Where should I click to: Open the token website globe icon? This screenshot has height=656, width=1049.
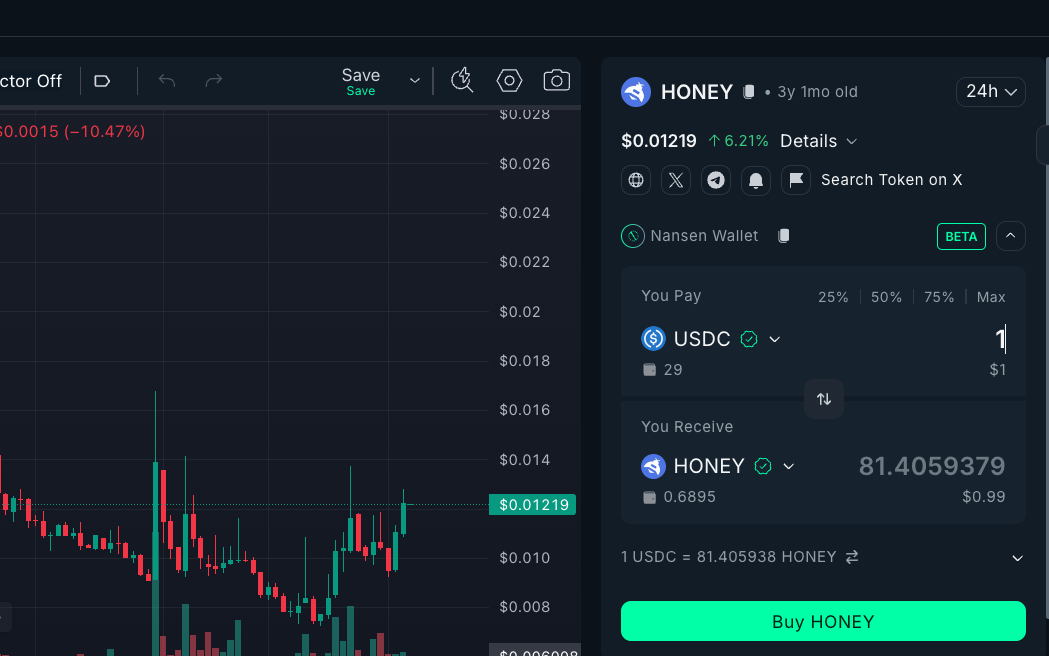point(636,180)
